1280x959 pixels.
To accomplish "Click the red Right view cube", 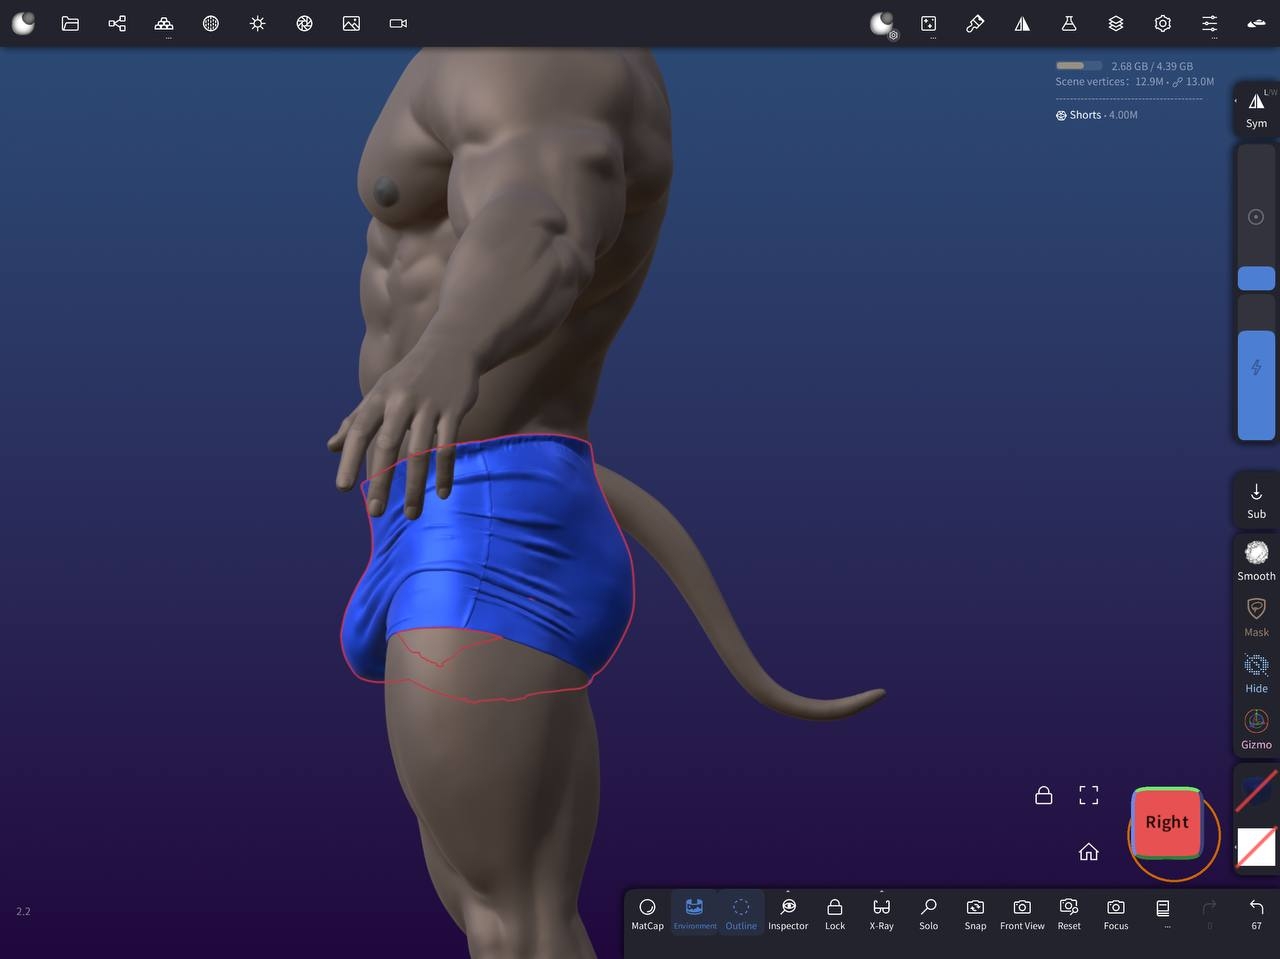I will 1167,823.
